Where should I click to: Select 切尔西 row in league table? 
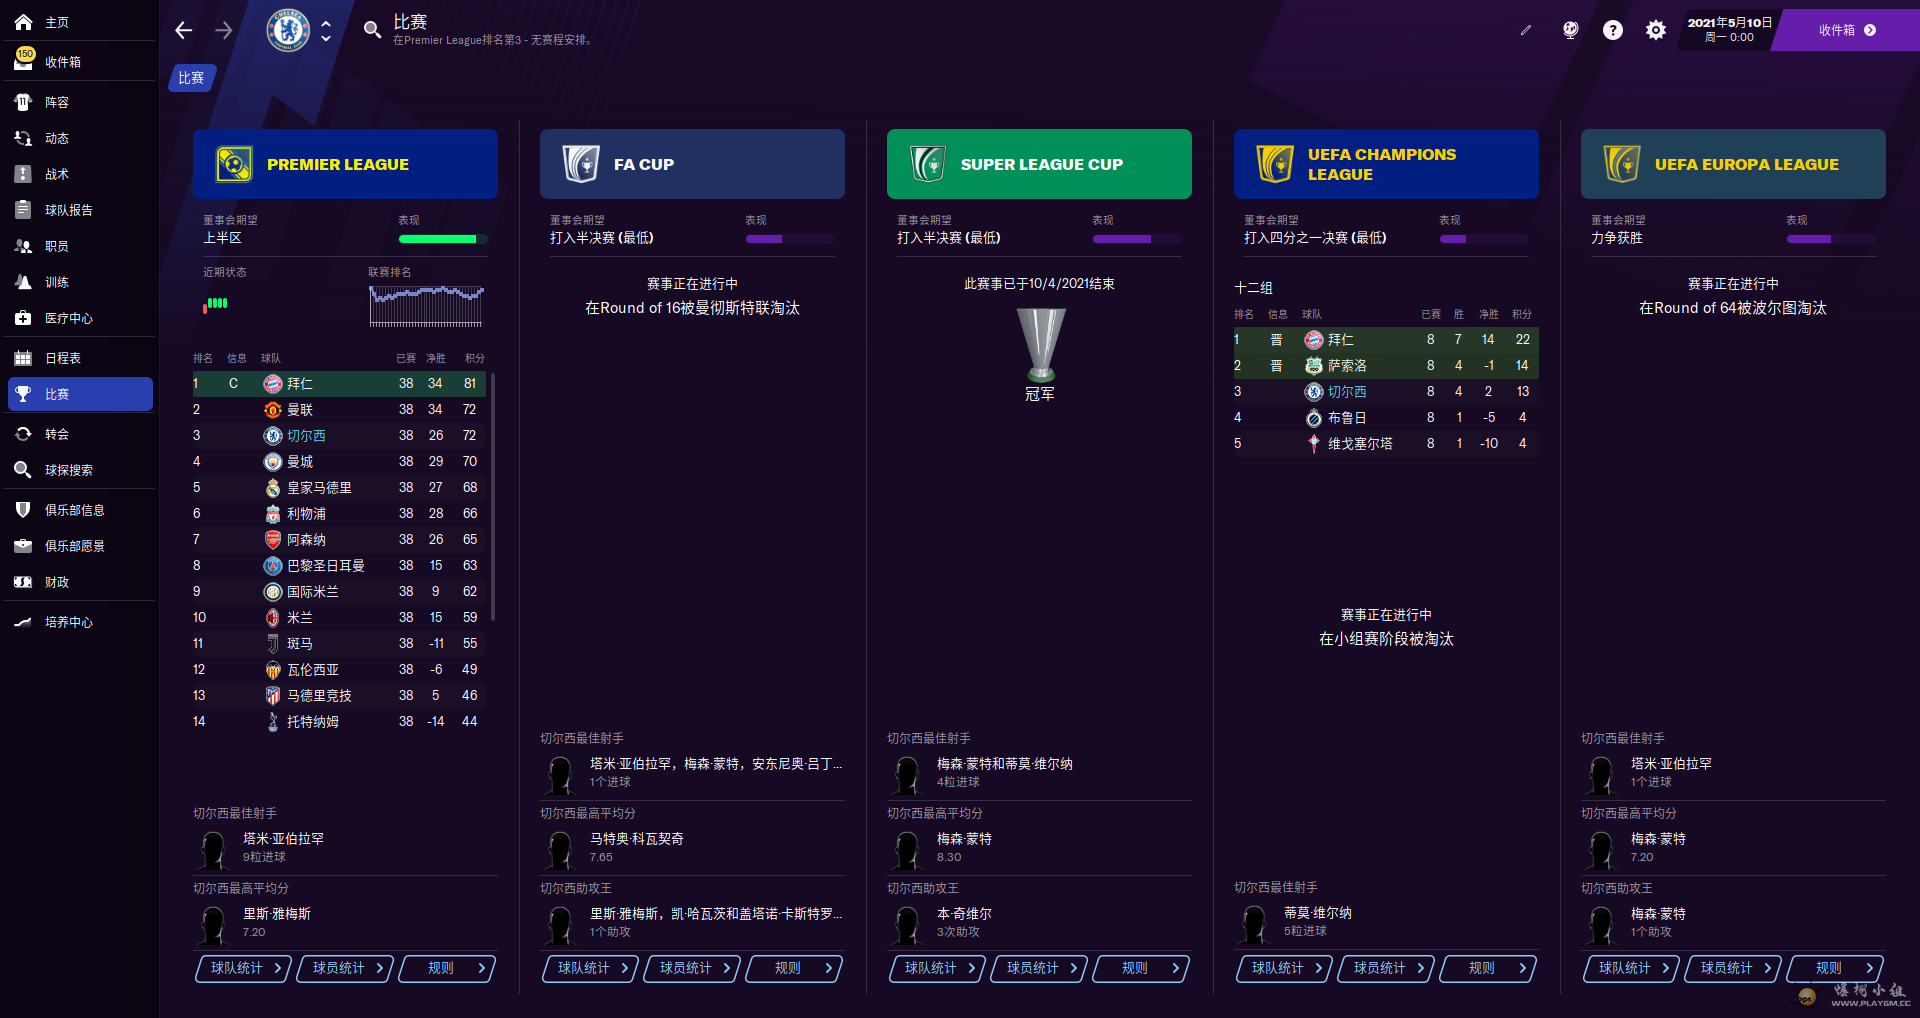[x=339, y=436]
